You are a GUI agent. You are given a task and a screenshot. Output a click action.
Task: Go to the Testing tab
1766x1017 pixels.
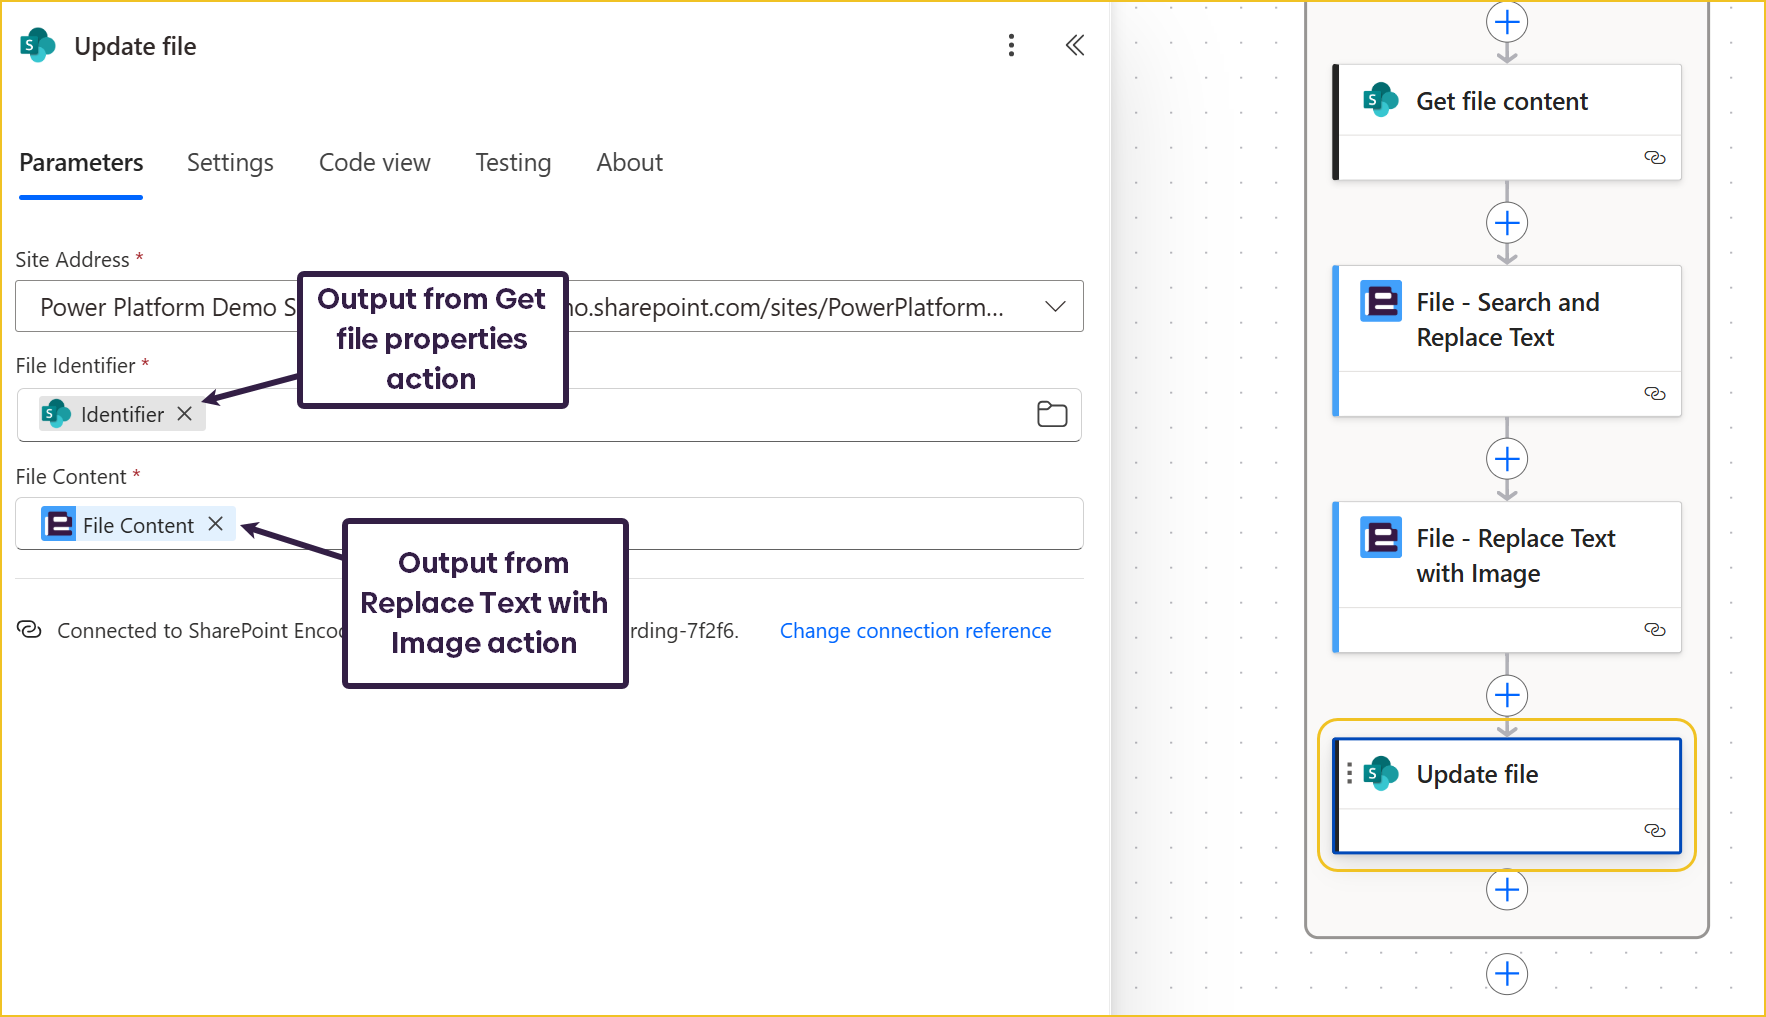click(x=513, y=163)
